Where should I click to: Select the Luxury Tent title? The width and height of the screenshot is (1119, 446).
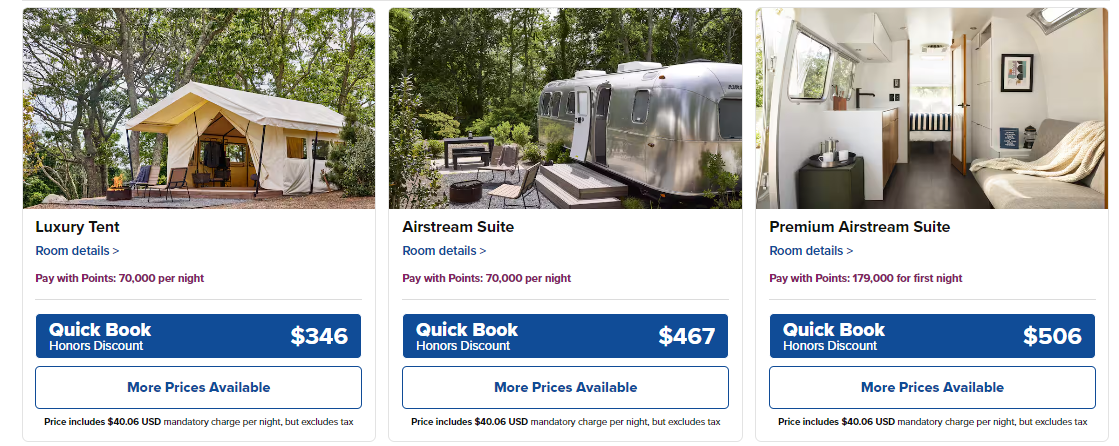click(x=77, y=227)
